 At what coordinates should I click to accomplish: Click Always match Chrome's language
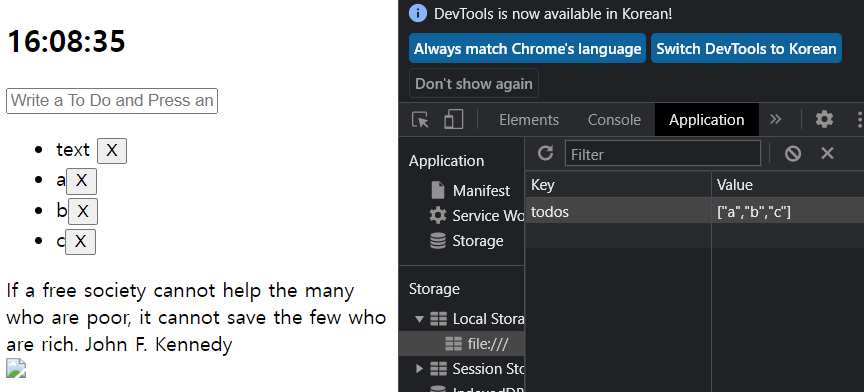tap(527, 49)
